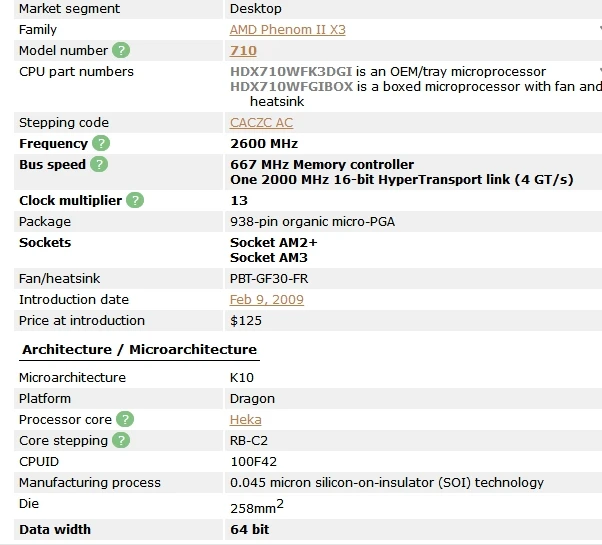Click the Package row label

[x=45, y=222]
